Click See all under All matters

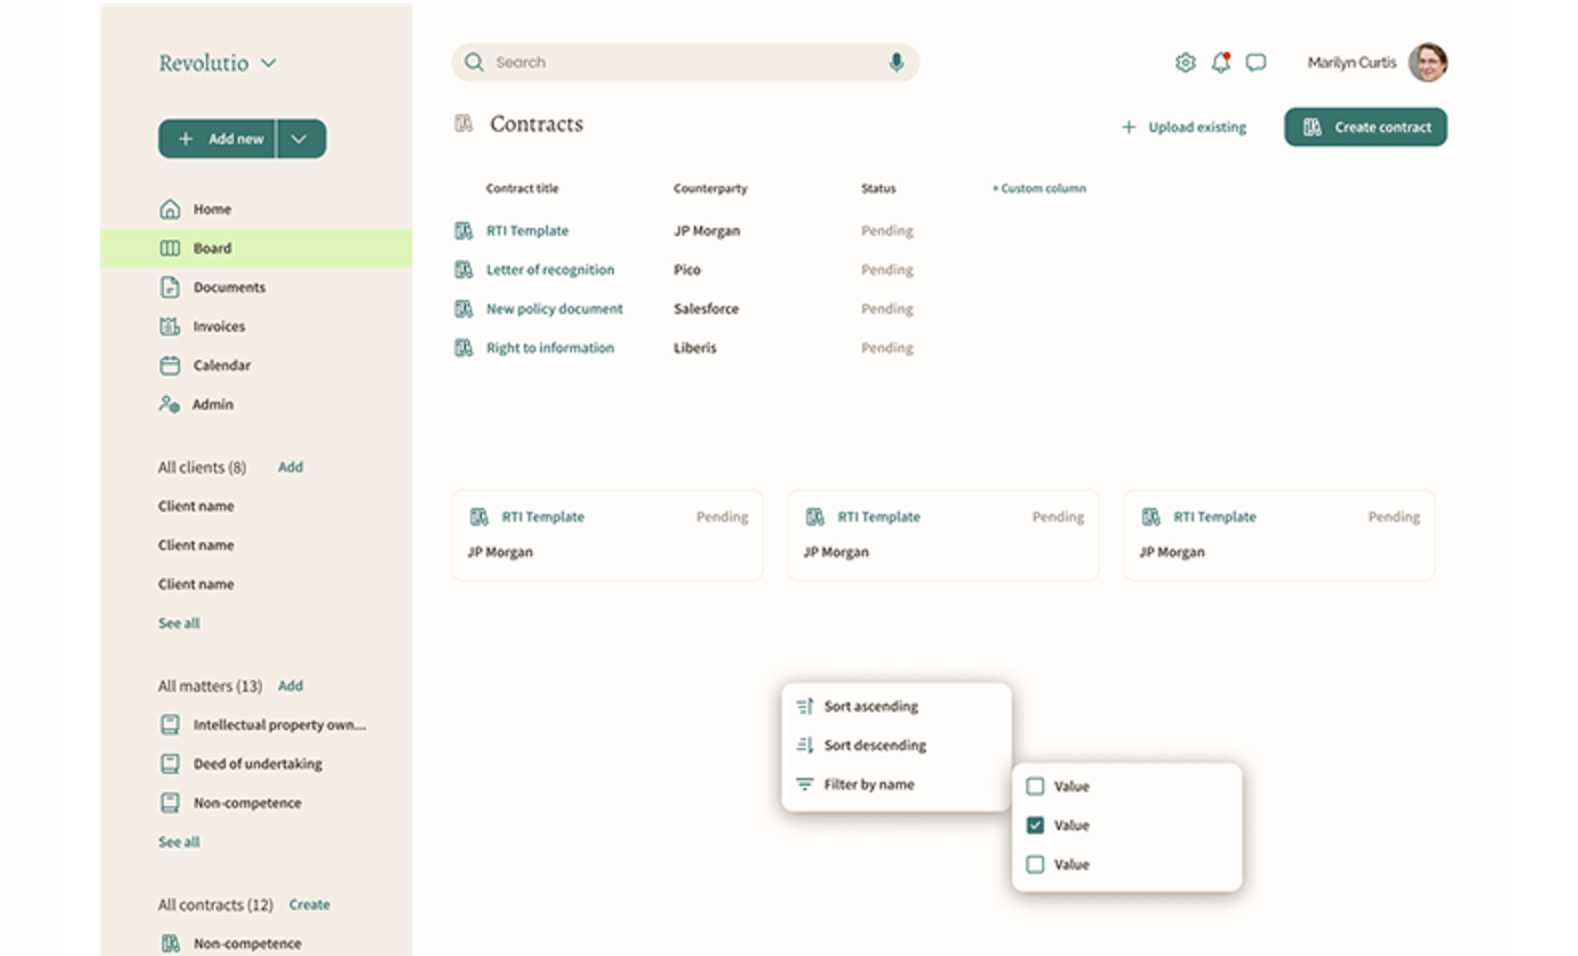click(x=179, y=842)
